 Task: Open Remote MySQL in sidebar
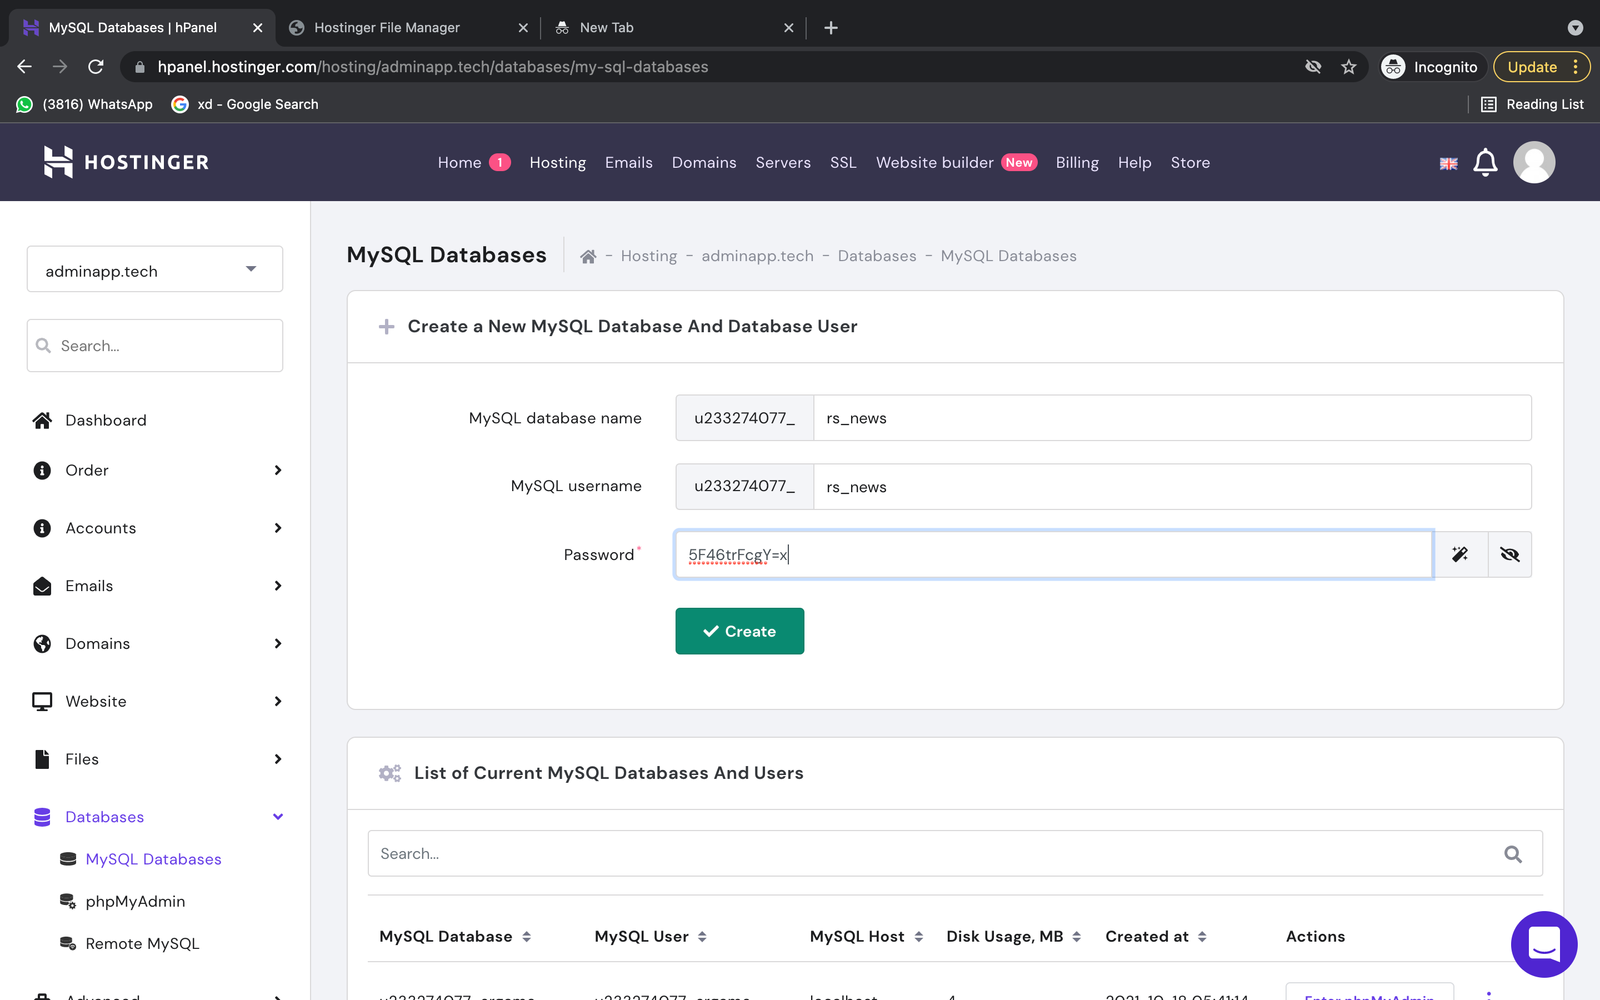tap(142, 944)
